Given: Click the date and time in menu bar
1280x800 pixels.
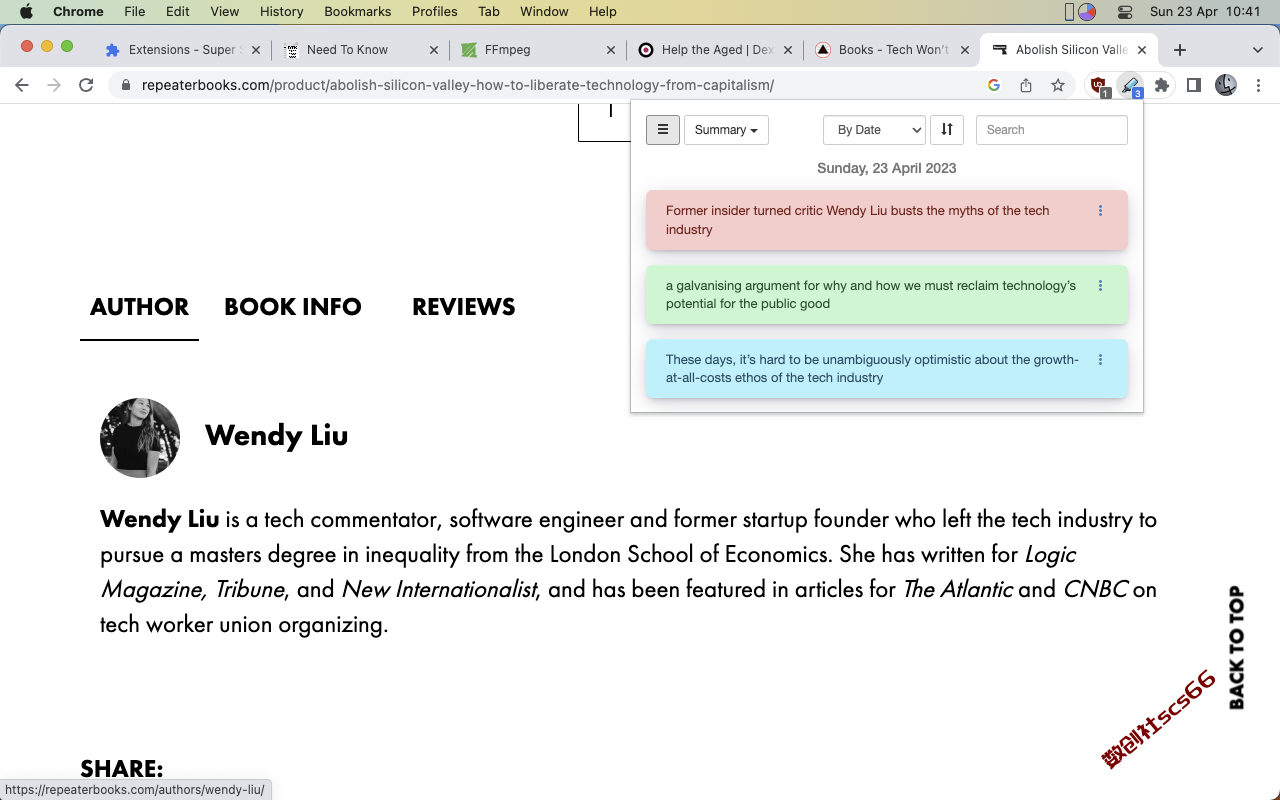Looking at the screenshot, I should pyautogui.click(x=1205, y=12).
